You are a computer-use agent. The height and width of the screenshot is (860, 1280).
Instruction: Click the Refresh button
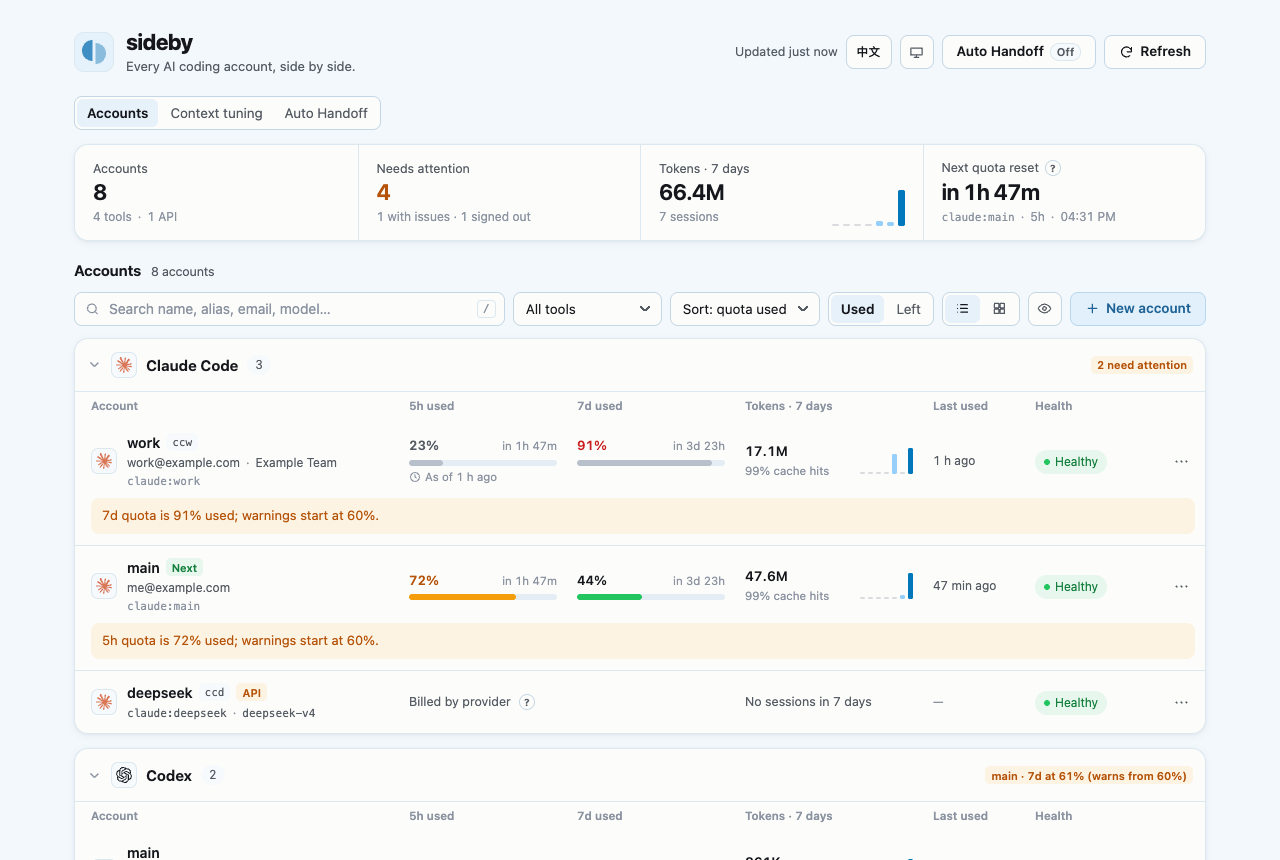point(1154,52)
